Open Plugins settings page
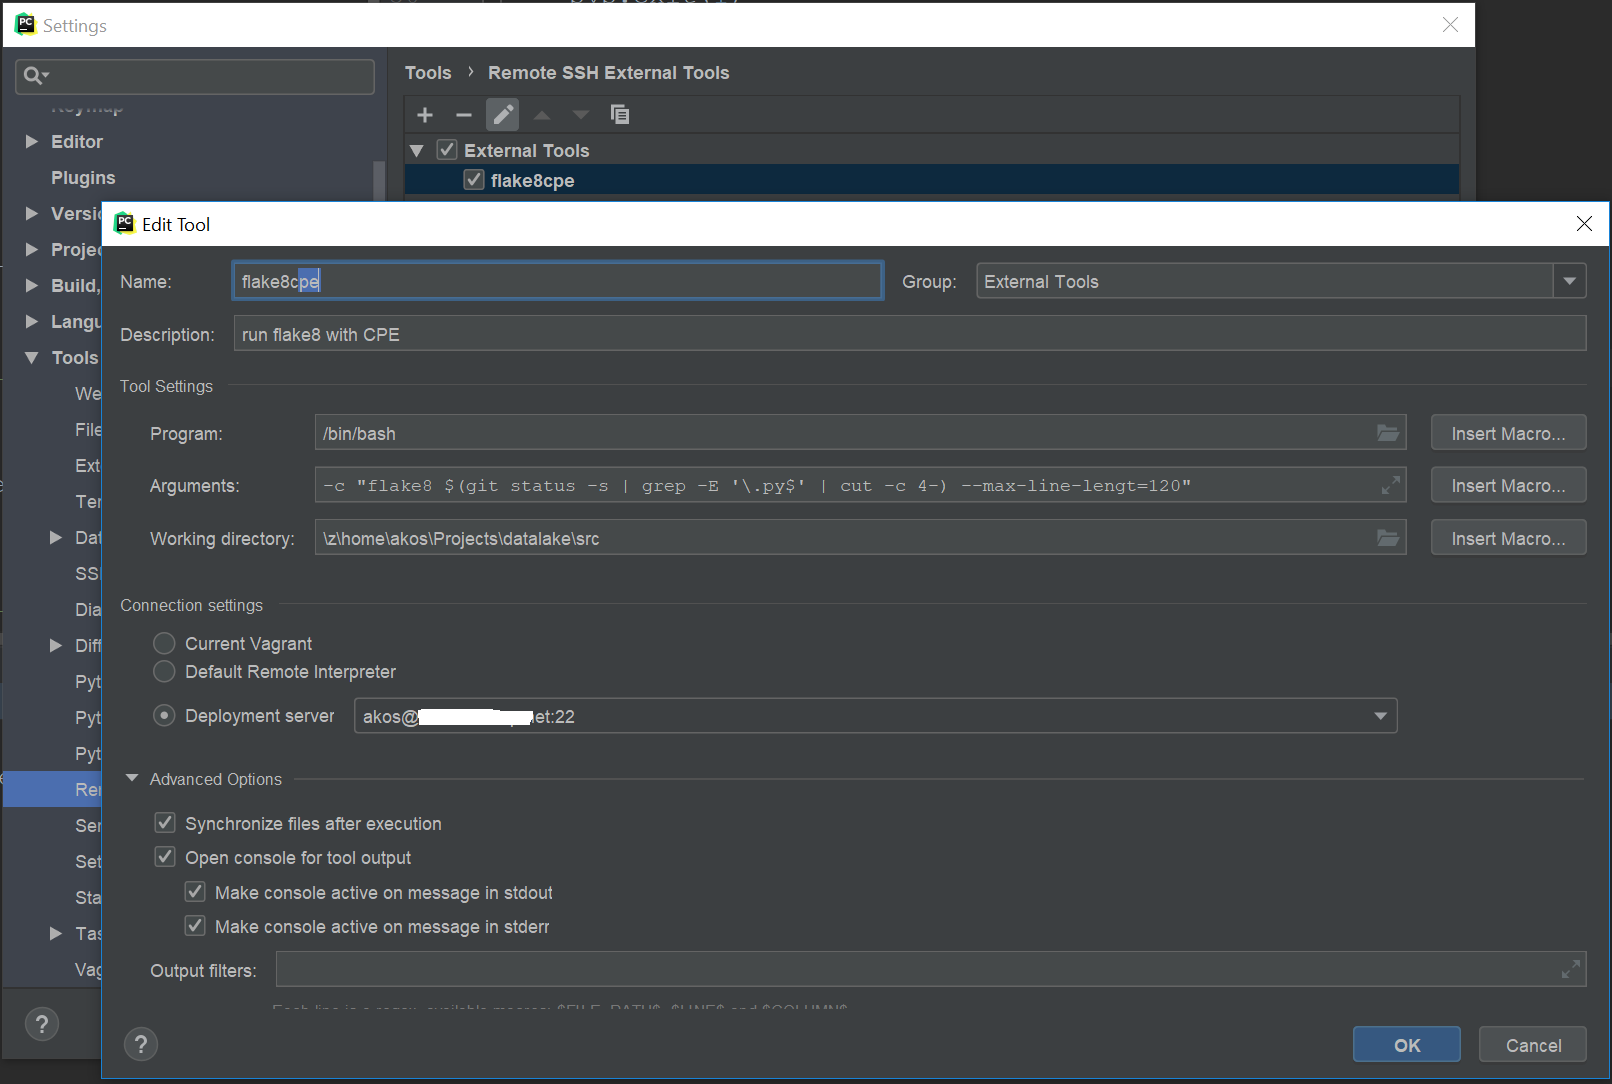 point(83,178)
